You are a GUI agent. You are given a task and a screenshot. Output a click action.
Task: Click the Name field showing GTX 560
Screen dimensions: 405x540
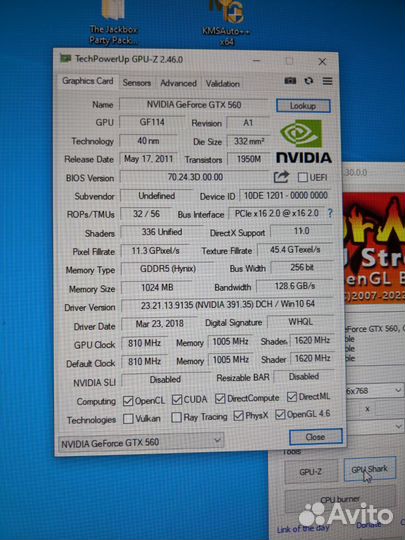(194, 104)
